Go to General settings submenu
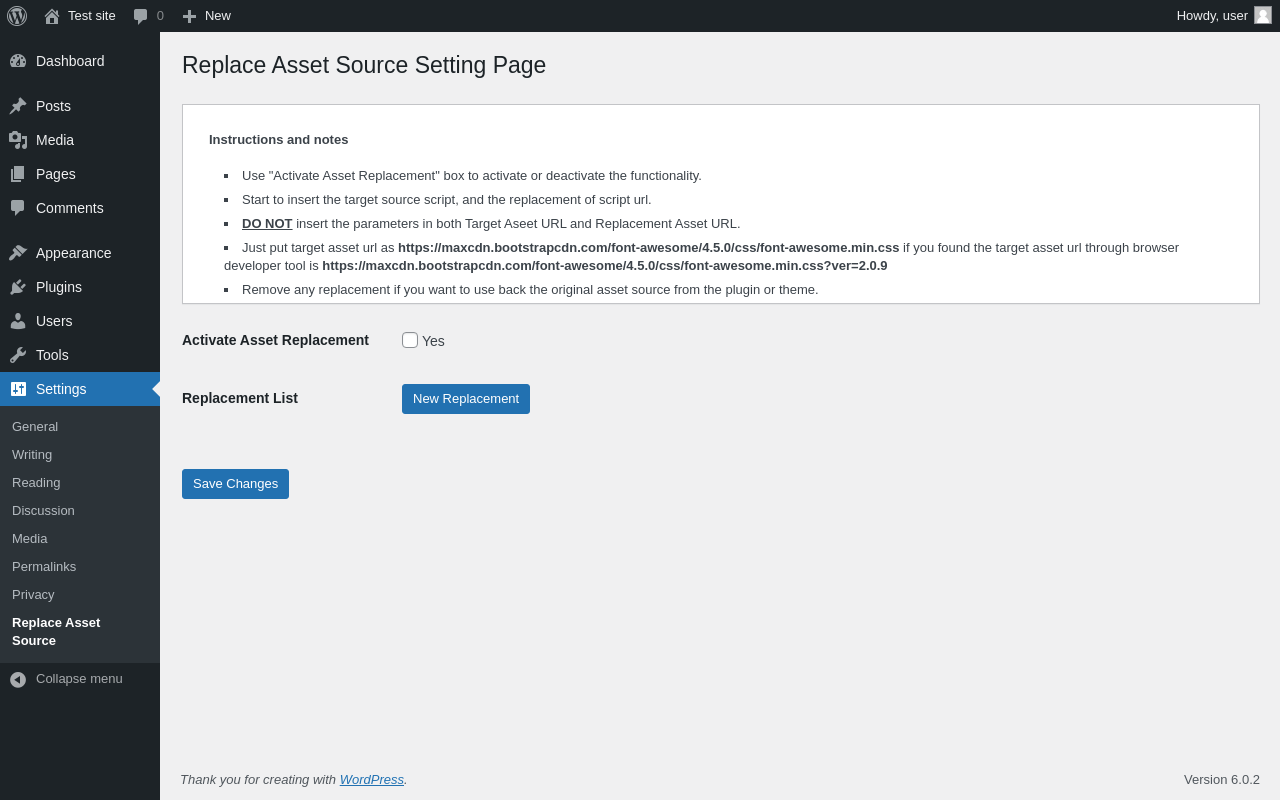Image resolution: width=1280 pixels, height=800 pixels. point(35,427)
